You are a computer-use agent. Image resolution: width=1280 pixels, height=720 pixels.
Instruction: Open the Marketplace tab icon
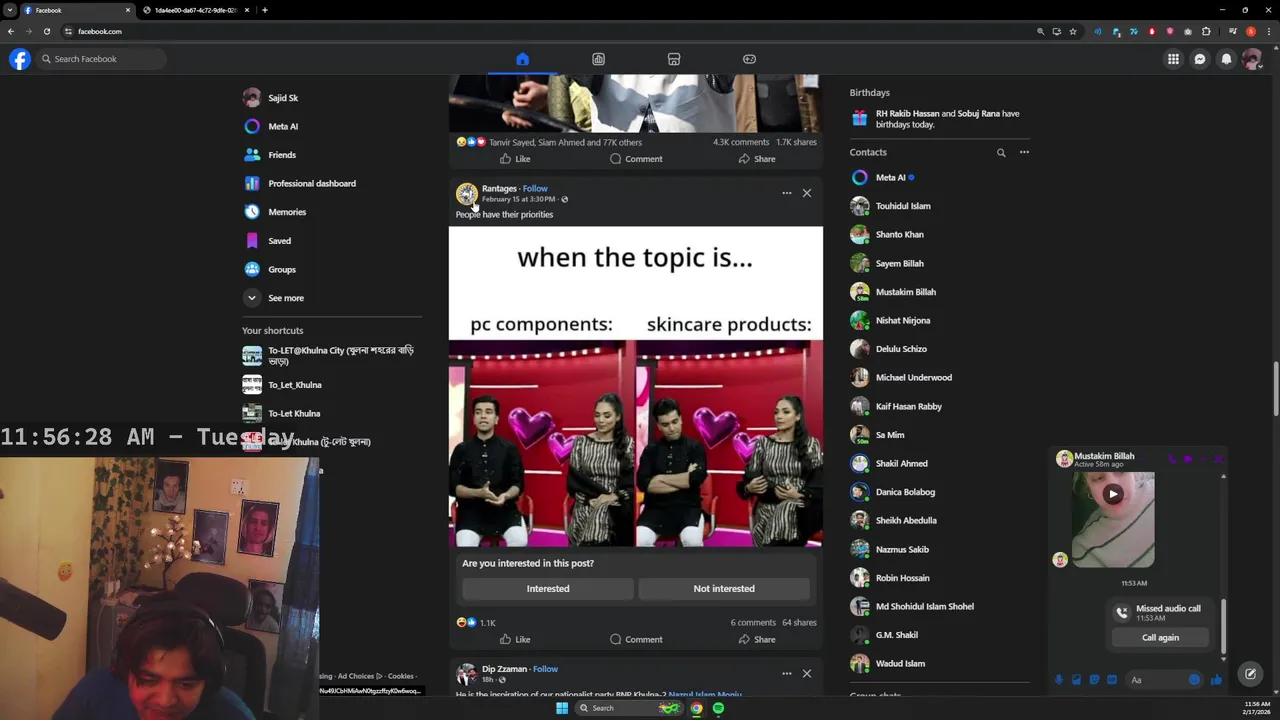[674, 59]
